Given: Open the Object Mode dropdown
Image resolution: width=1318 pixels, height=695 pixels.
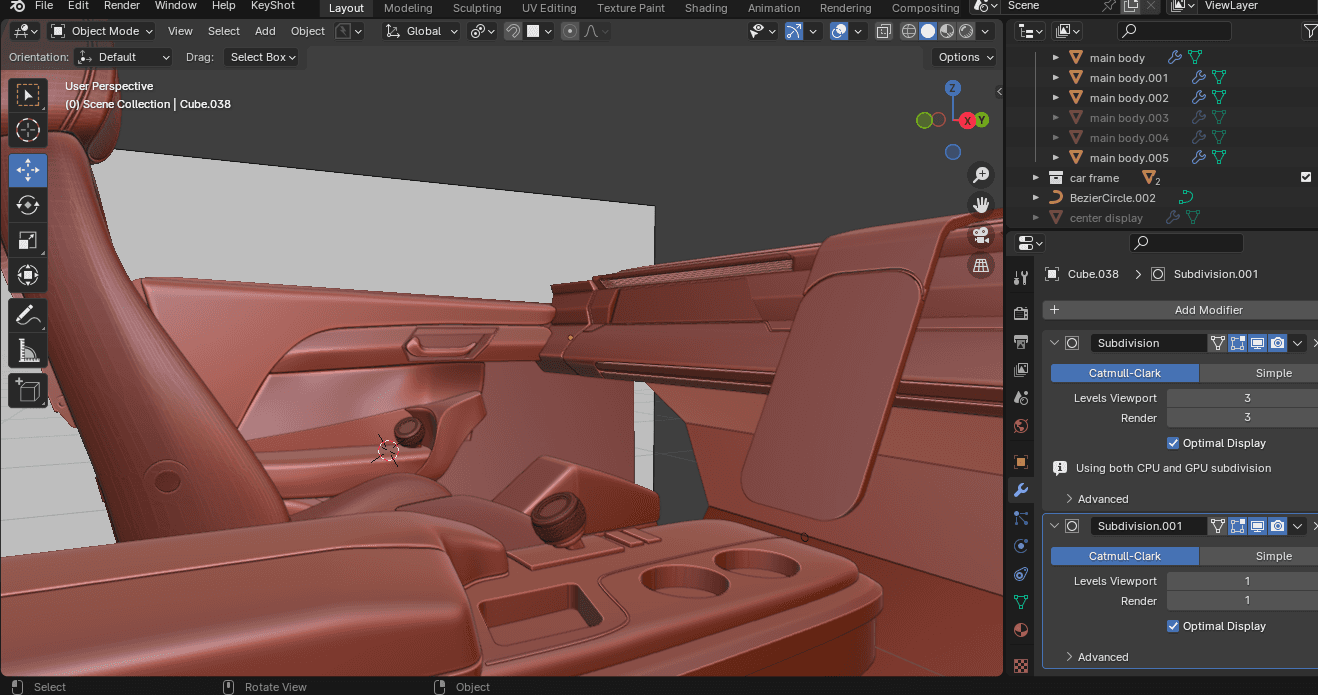Looking at the screenshot, I should [x=102, y=31].
